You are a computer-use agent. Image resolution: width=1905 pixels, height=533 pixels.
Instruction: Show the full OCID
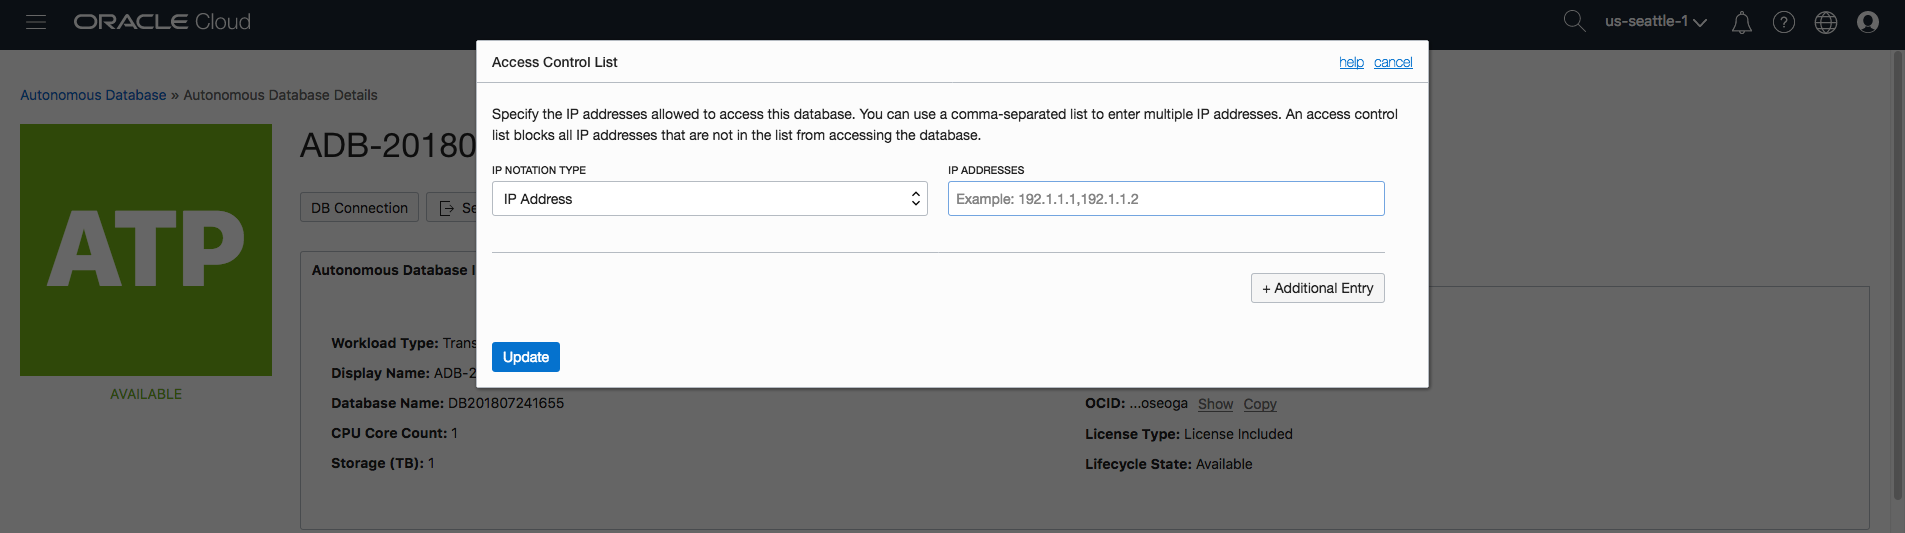(1215, 404)
